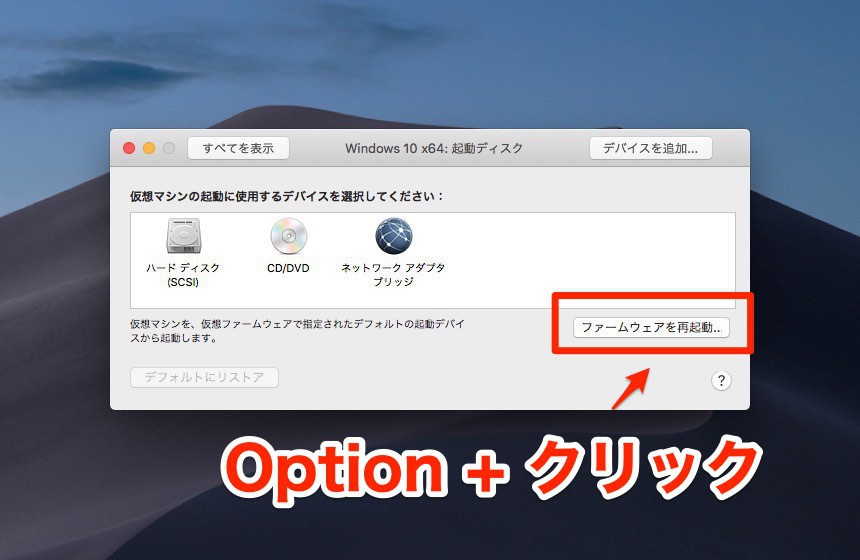Close the window with the red button
The width and height of the screenshot is (860, 560).
tap(129, 148)
